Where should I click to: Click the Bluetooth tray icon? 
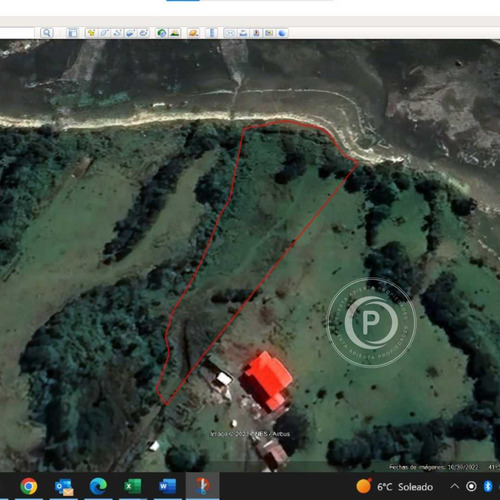point(488,486)
